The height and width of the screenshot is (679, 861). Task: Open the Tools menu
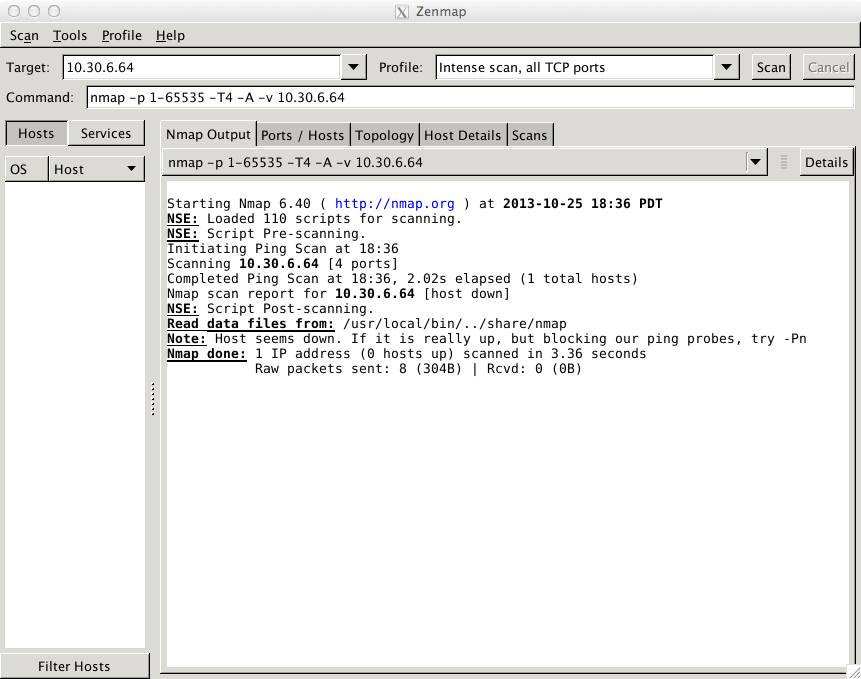click(x=70, y=36)
